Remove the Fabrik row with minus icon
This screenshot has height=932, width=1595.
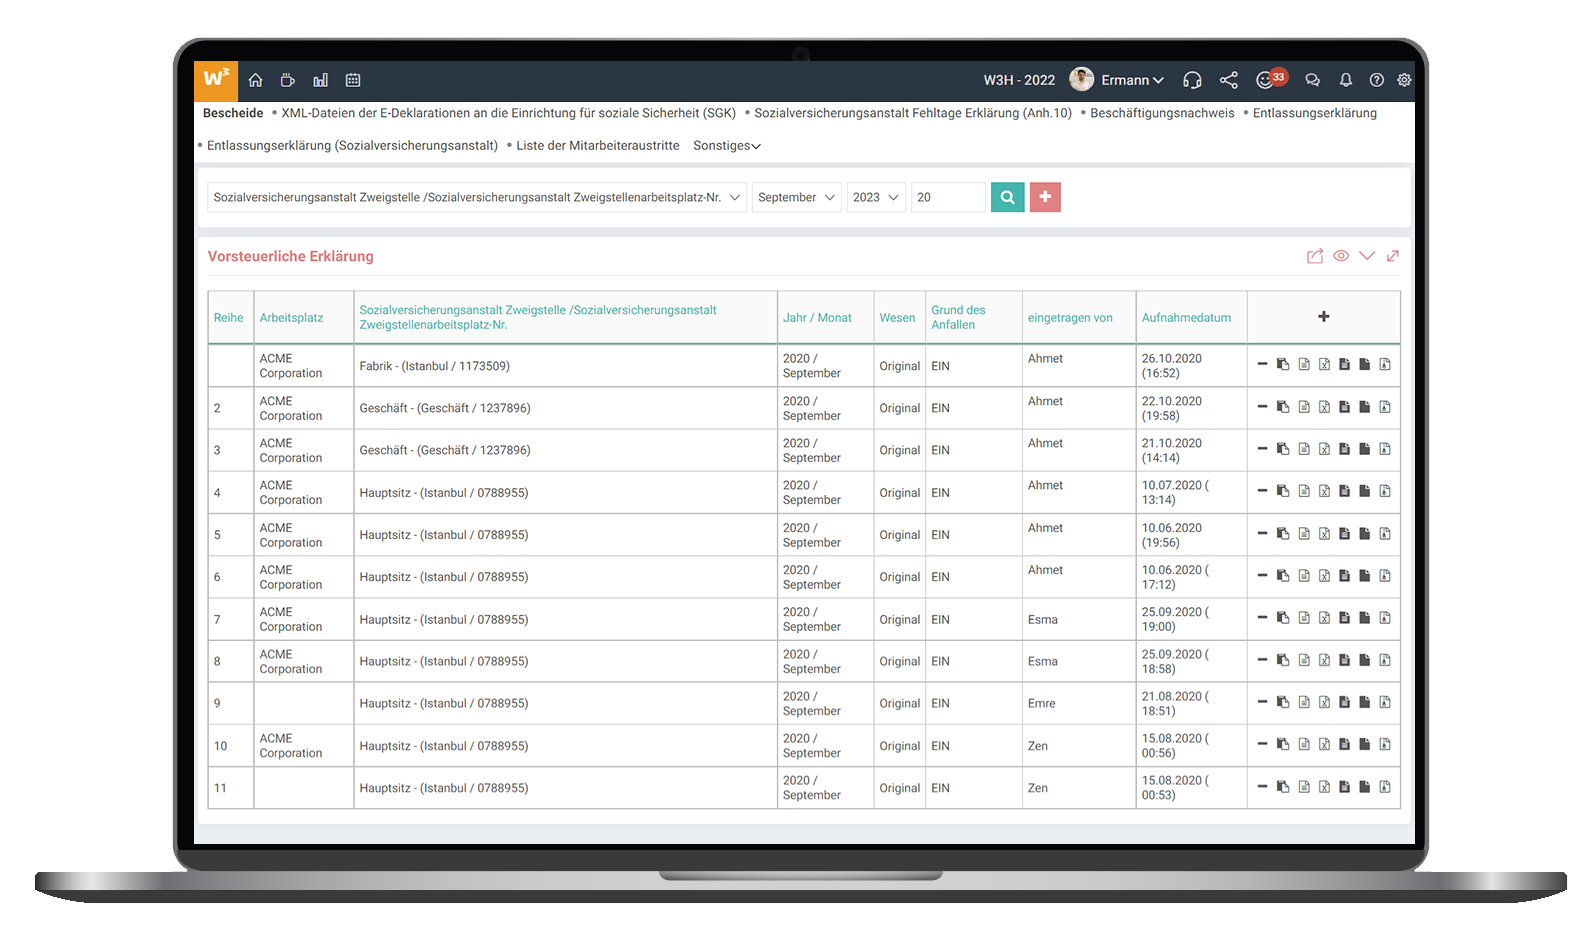point(1262,365)
